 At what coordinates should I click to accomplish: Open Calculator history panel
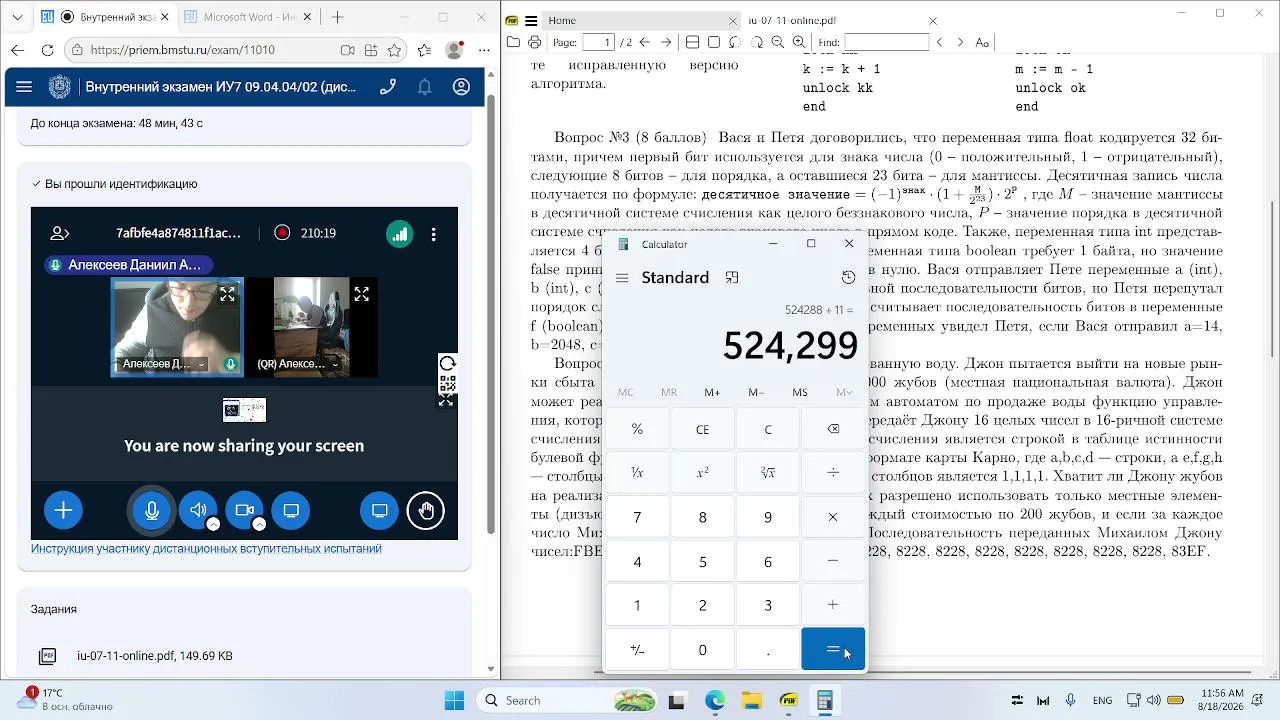coord(848,278)
